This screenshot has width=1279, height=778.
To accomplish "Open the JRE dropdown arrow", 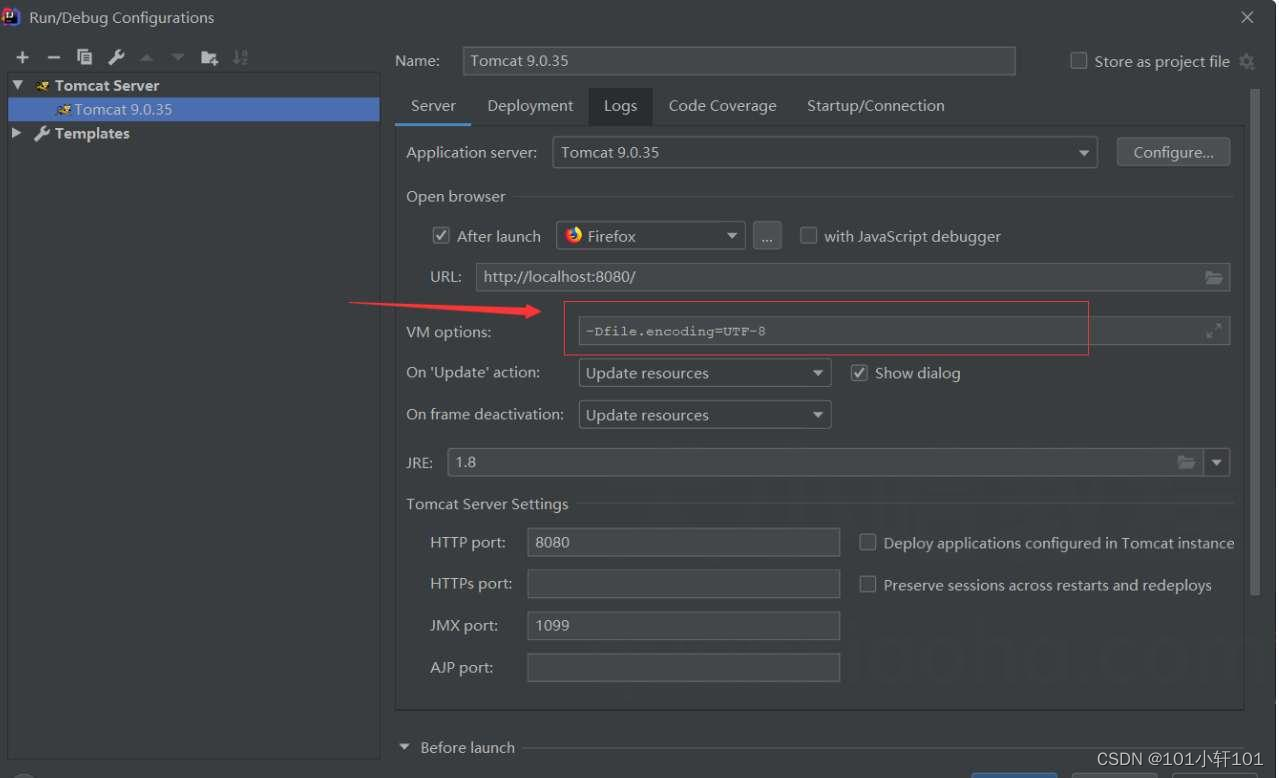I will point(1217,462).
